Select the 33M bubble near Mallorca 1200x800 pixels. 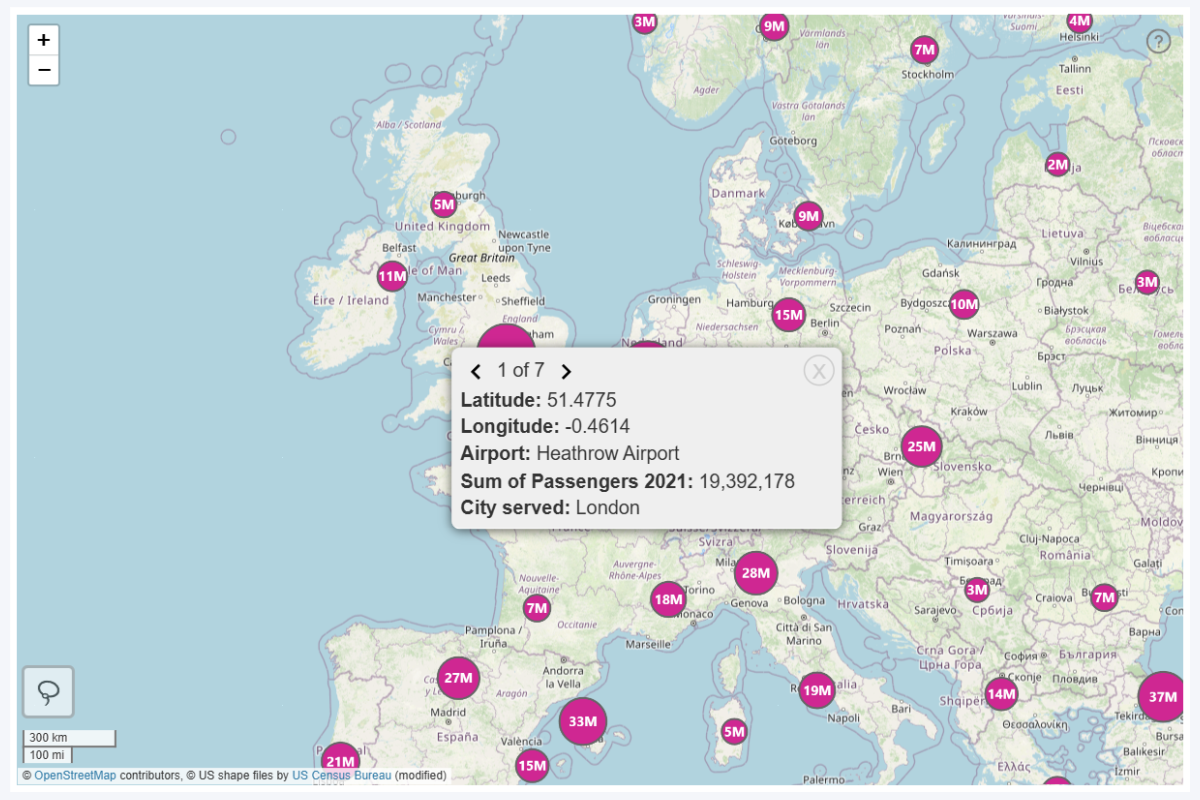(x=584, y=721)
